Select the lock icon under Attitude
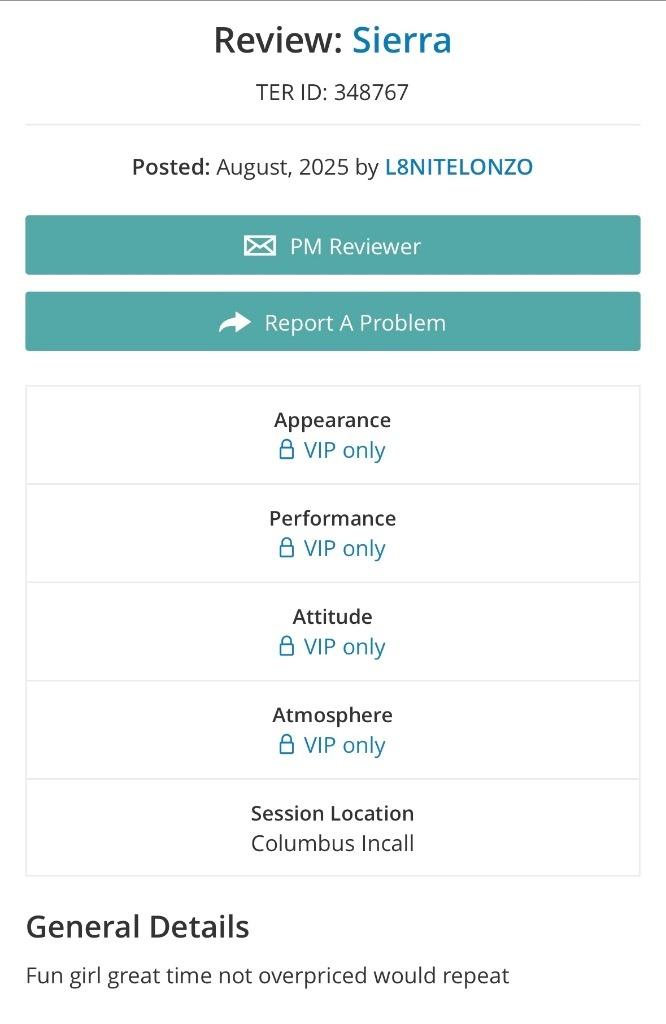The width and height of the screenshot is (666, 1024). (287, 647)
